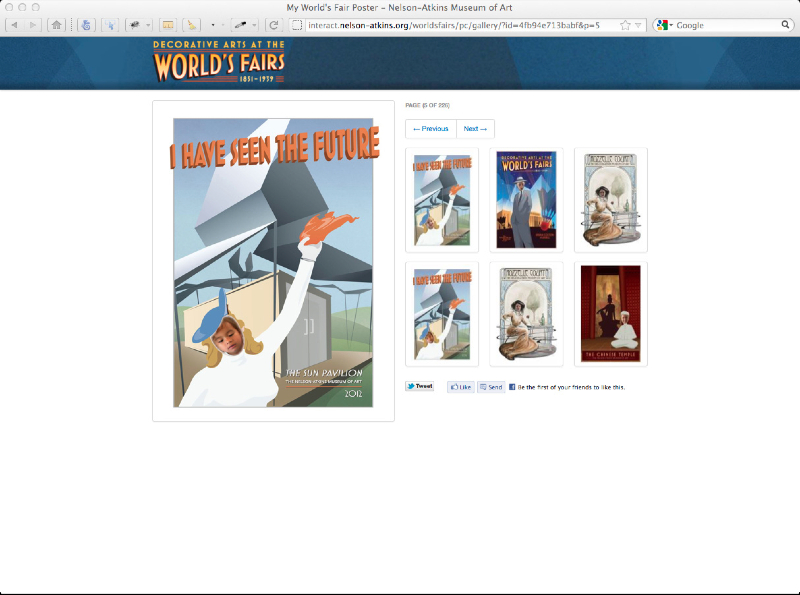
Task: Select the red Chinese Temple poster thumbnail
Action: point(611,314)
